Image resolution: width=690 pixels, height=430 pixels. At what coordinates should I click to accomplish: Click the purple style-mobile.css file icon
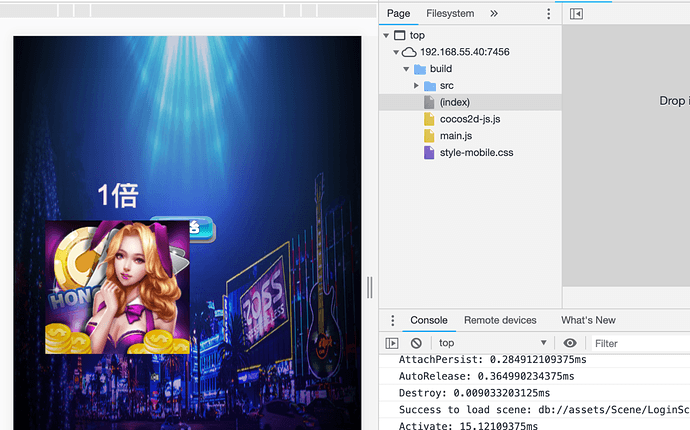[x=429, y=153]
